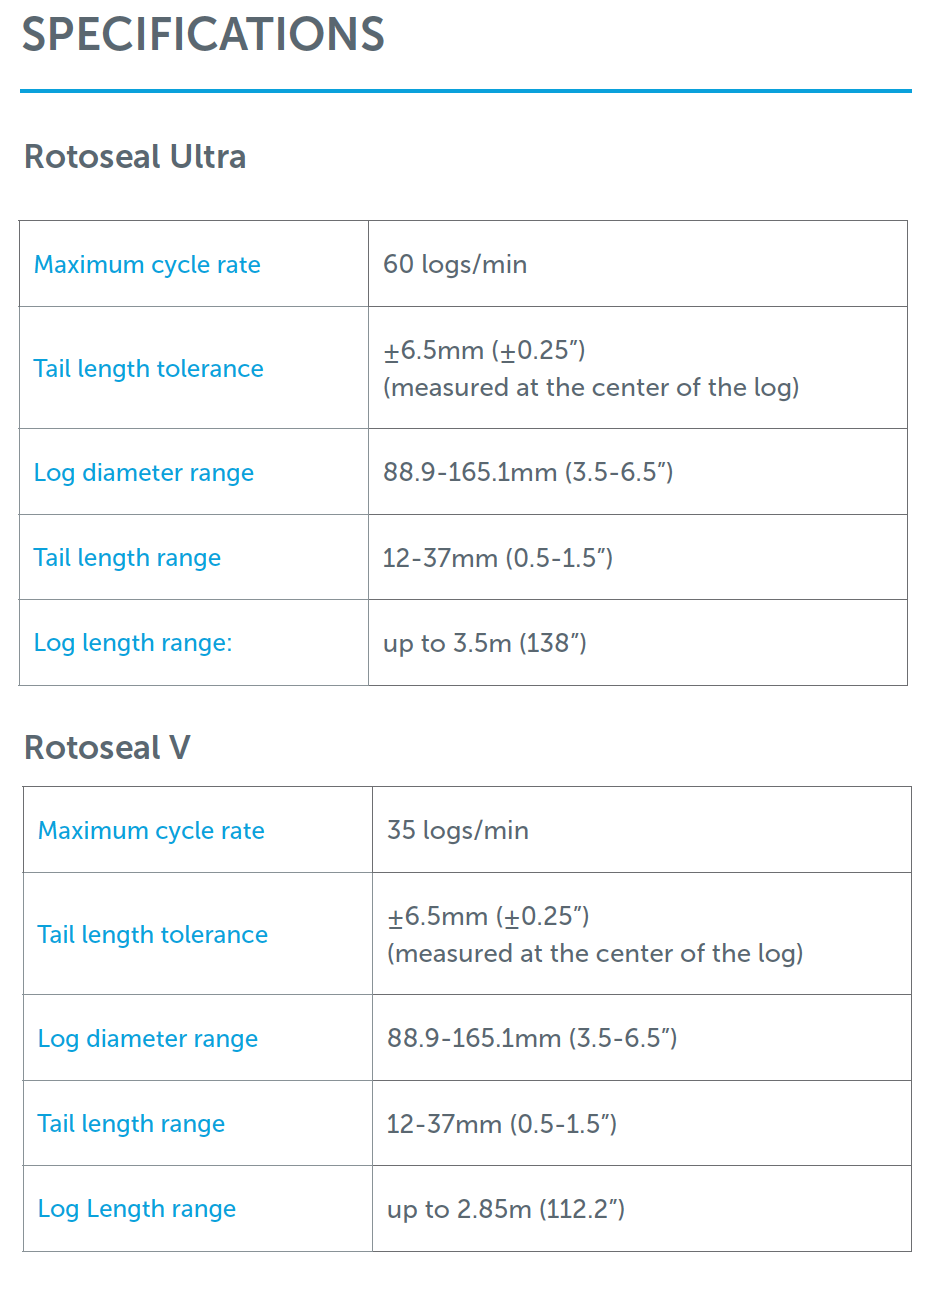938x1296 pixels.
Task: Select the Rotoseal V heading
Action: click(107, 748)
